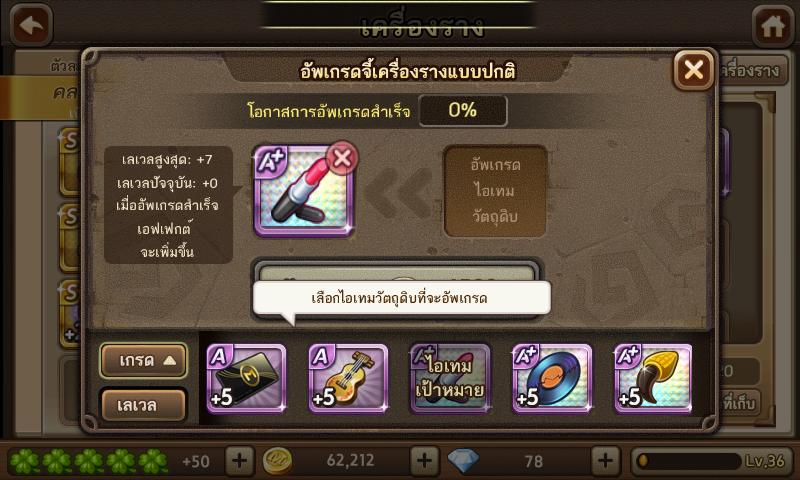Viewport: 800px width, 480px height.
Task: Open the home screen icon
Action: click(772, 26)
